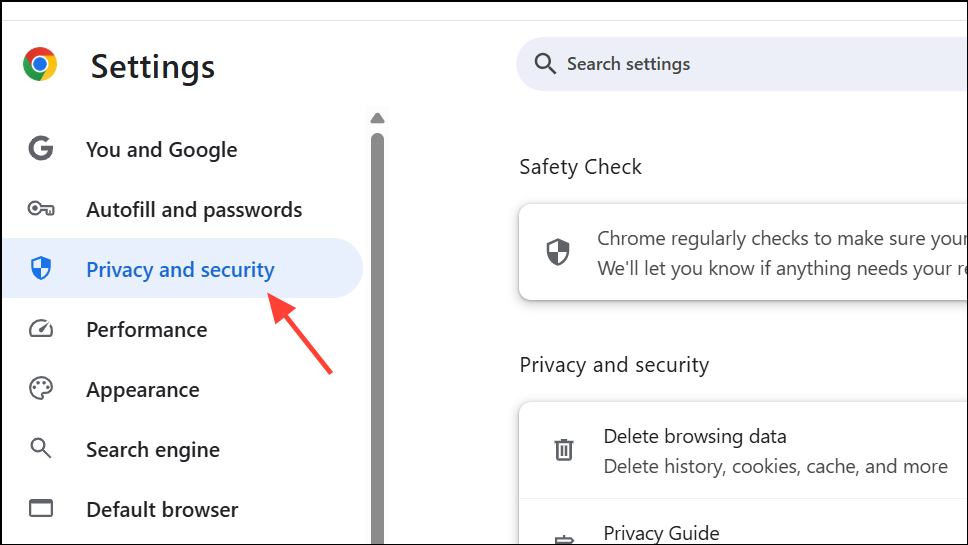Viewport: 968px width, 545px height.
Task: Click the Default browser window icon
Action: point(41,508)
